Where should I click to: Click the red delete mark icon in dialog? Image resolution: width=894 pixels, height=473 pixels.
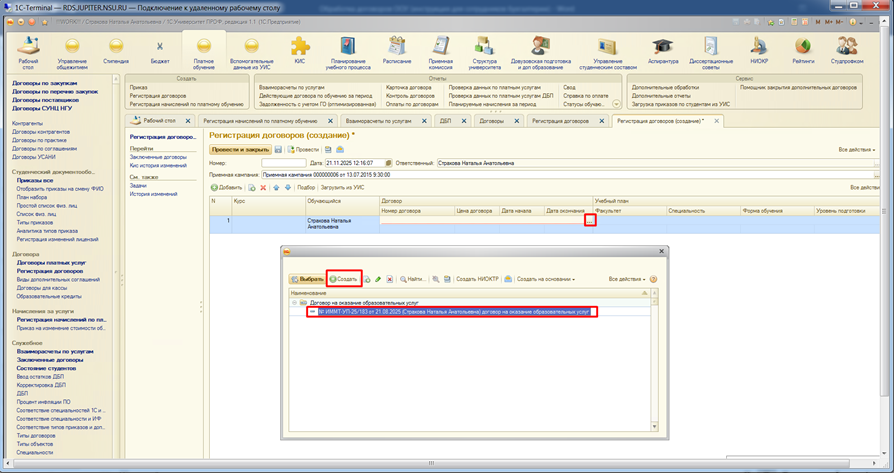(389, 279)
